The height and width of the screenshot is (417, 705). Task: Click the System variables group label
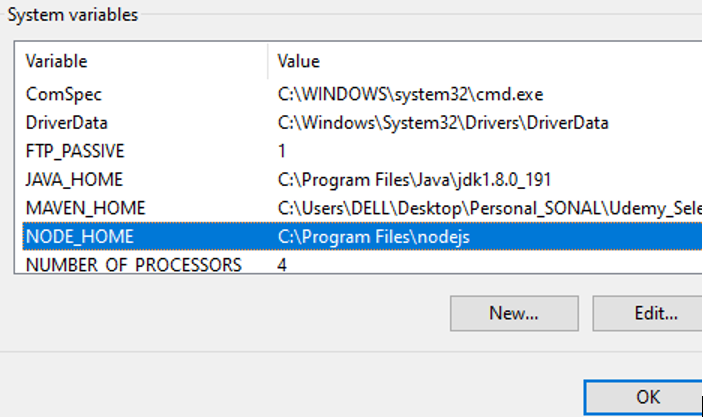(73, 15)
